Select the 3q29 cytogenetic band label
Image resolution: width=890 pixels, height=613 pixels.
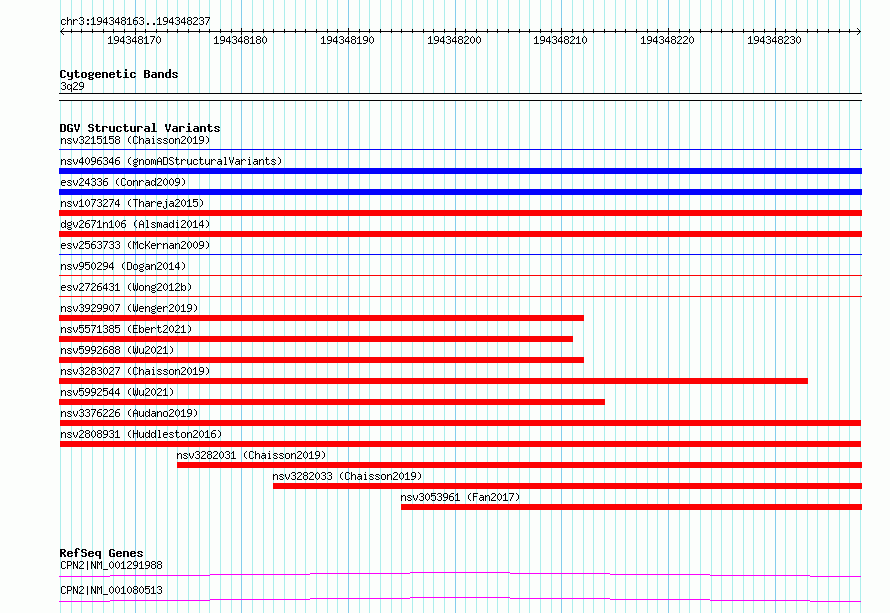(x=72, y=86)
